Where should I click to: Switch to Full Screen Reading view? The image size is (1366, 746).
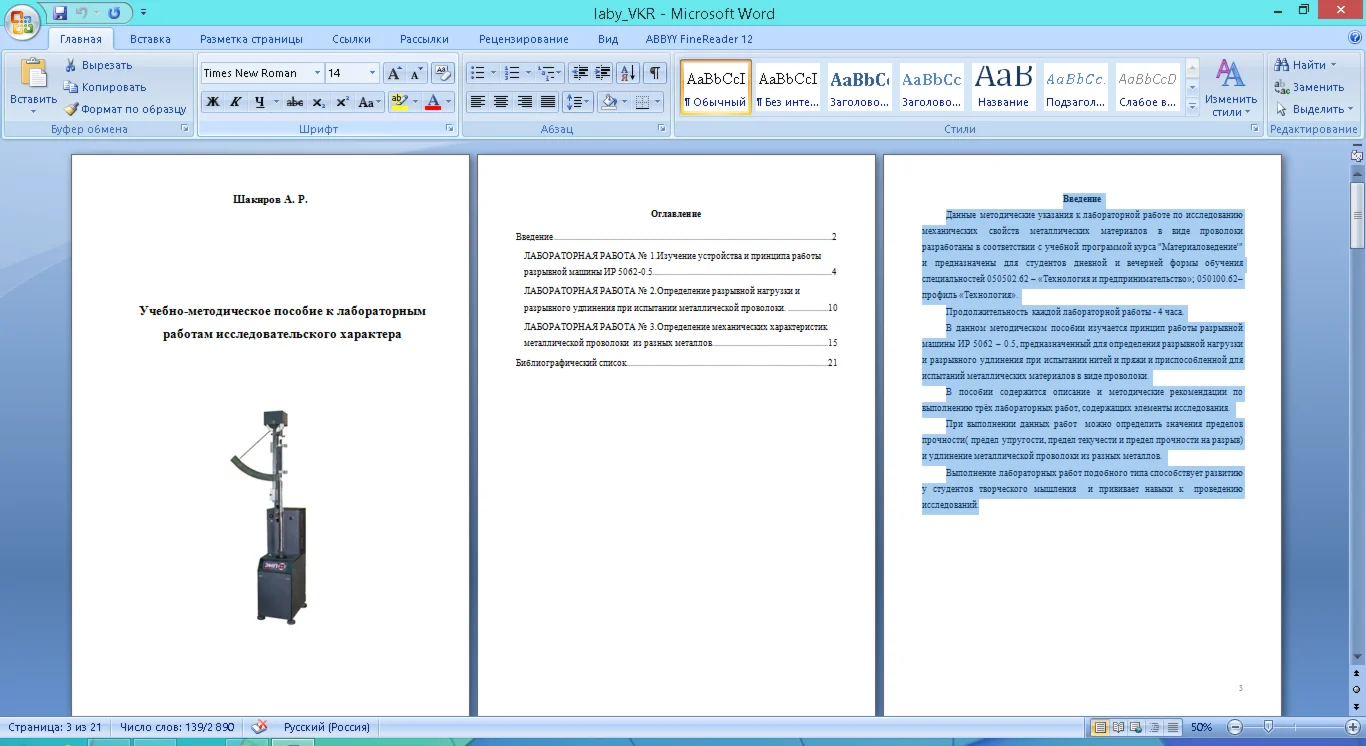(1119, 727)
